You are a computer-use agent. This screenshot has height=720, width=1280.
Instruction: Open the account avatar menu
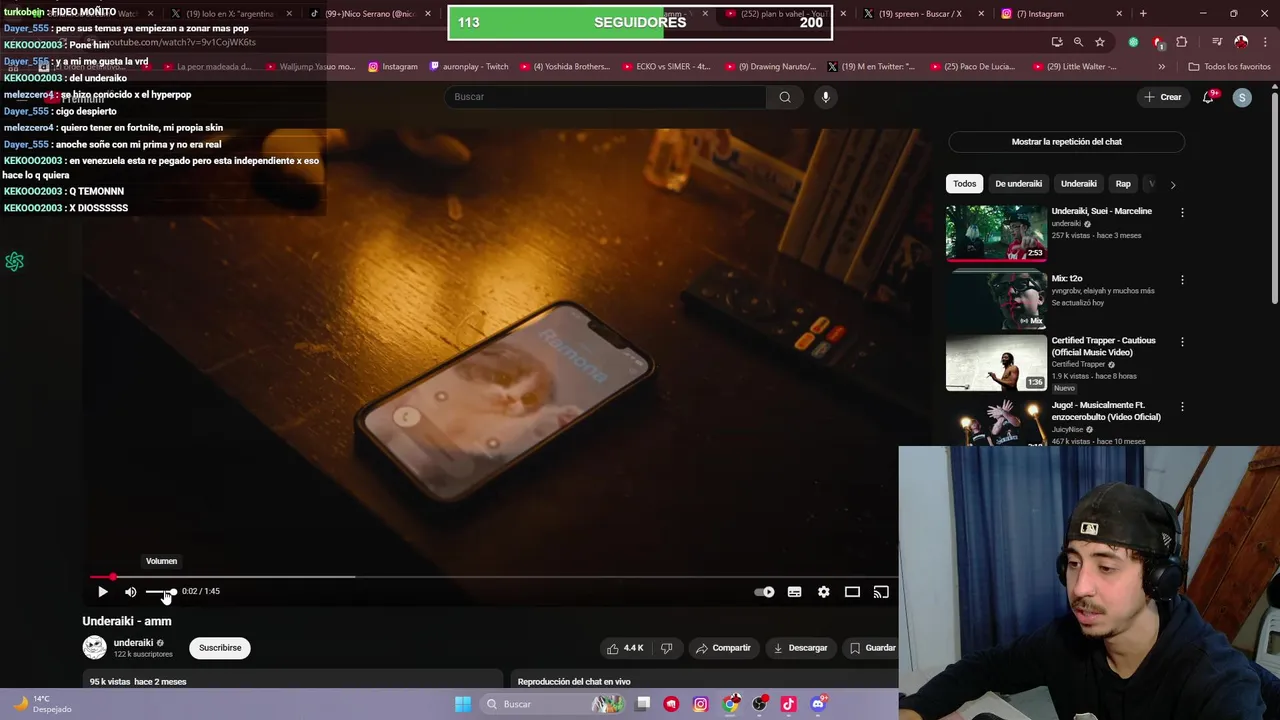1242,97
